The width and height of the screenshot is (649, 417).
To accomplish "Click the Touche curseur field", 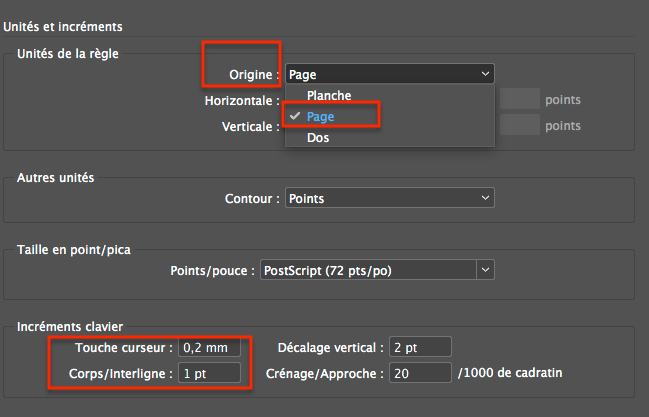I will (x=208, y=348).
